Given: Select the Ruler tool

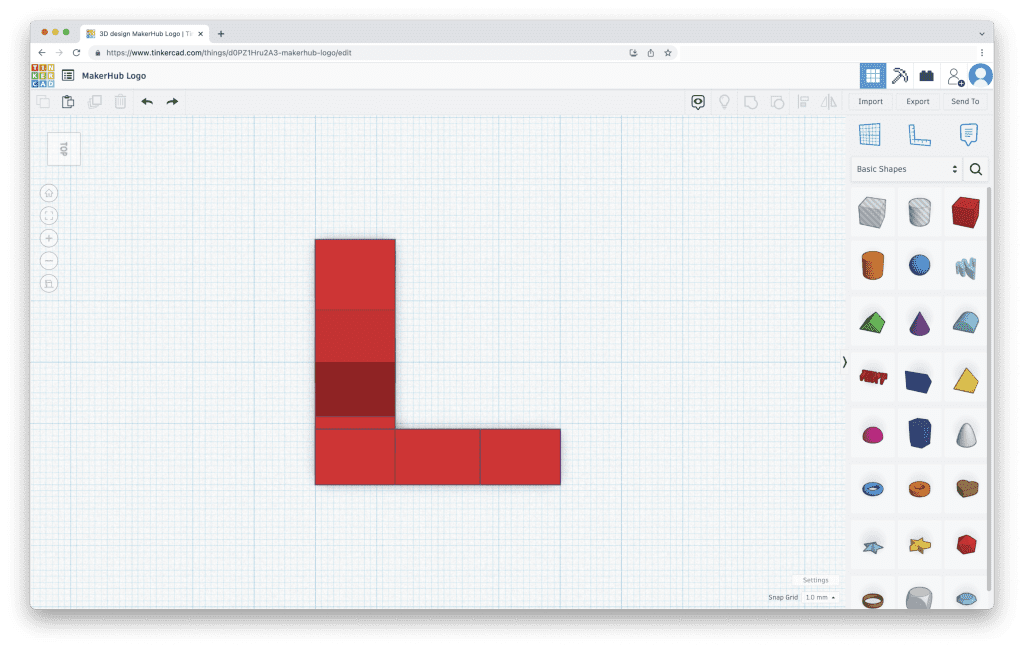Looking at the screenshot, I should [919, 135].
